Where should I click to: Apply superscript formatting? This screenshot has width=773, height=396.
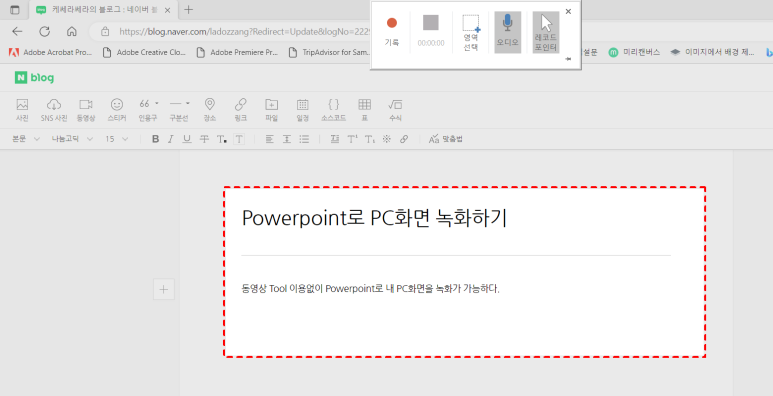352,139
